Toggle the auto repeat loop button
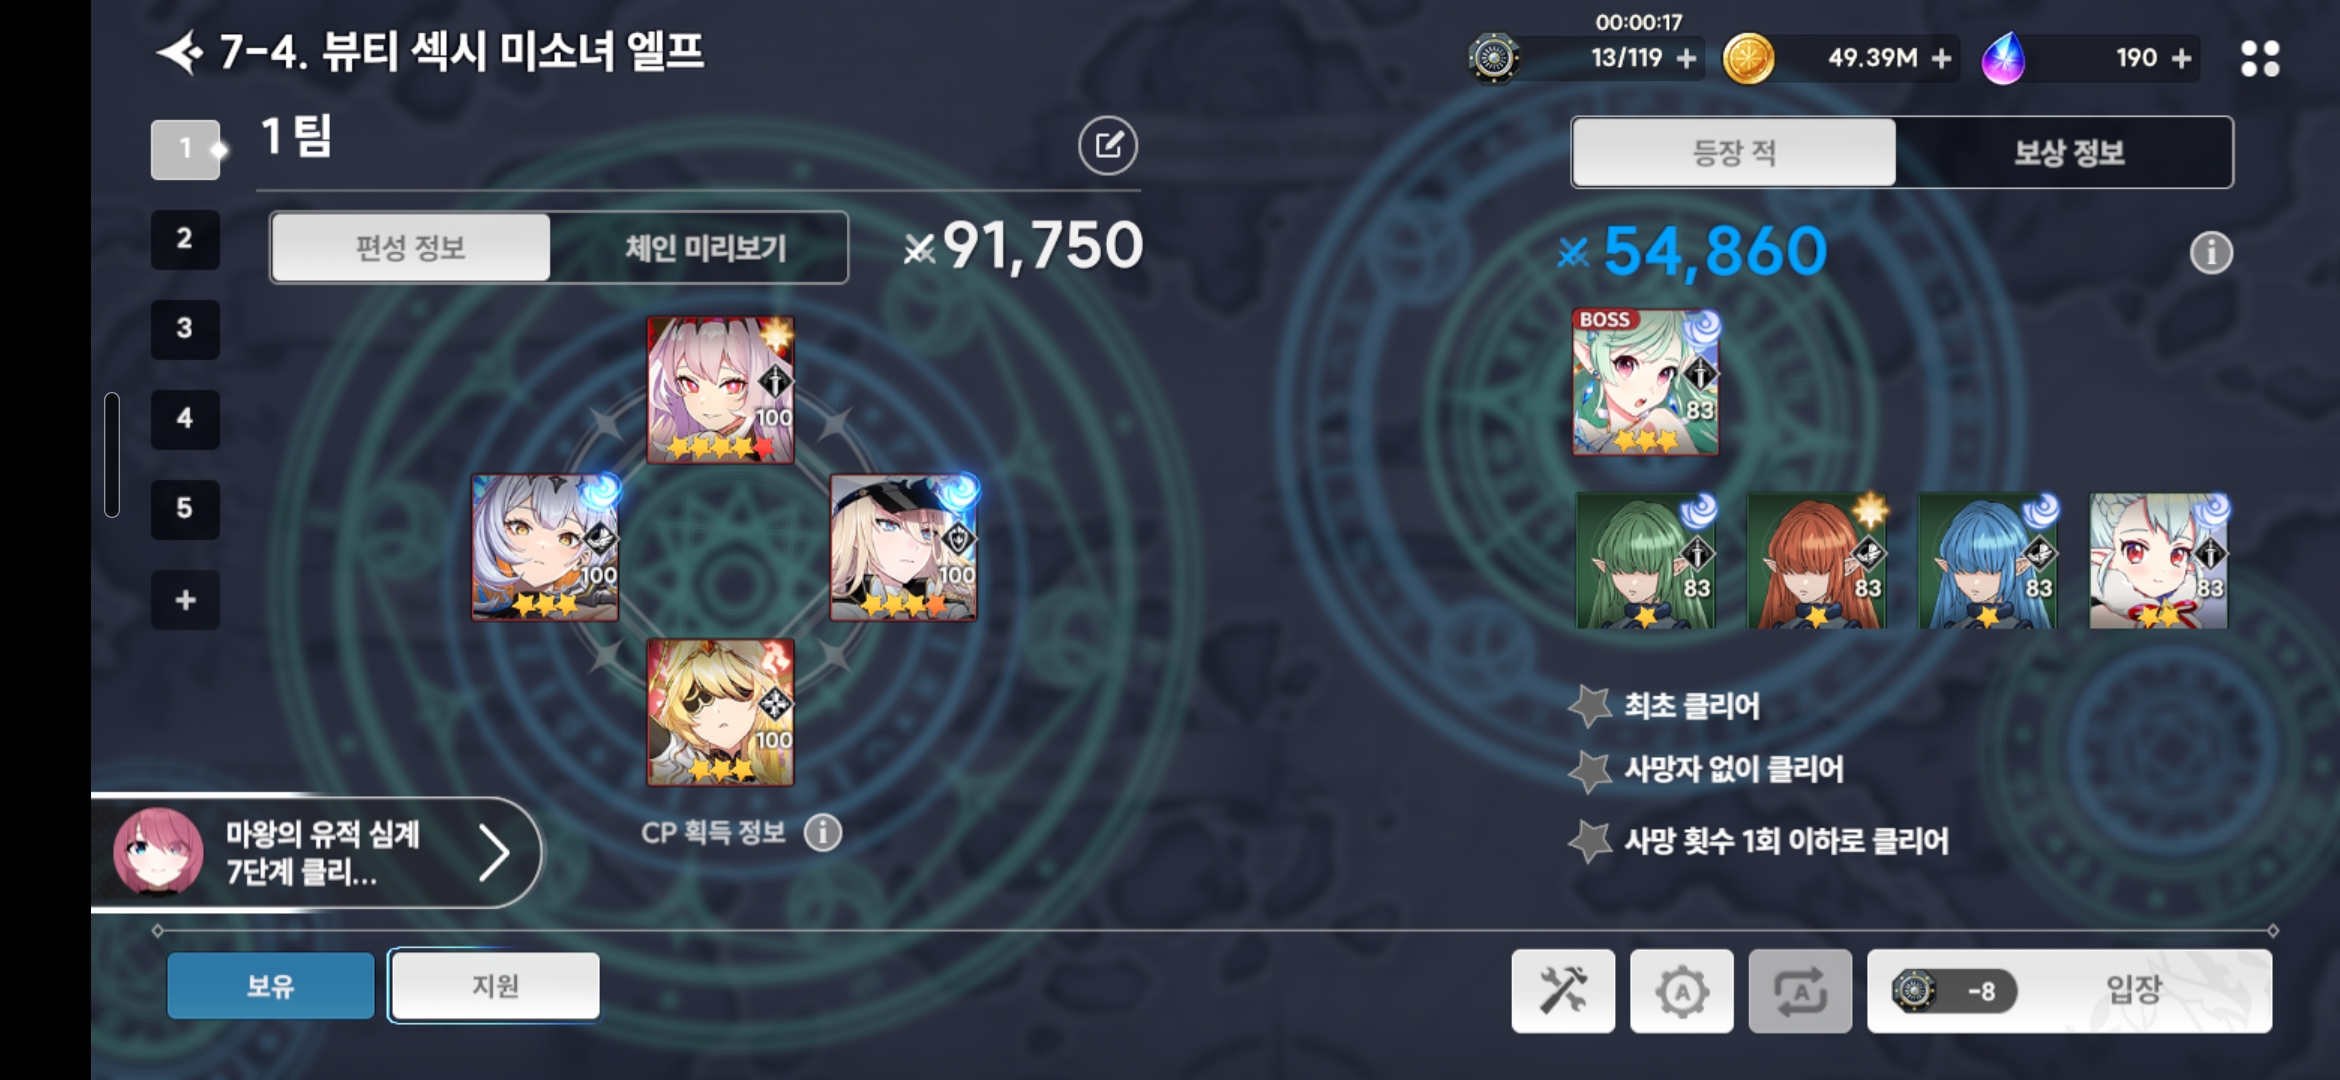The image size is (2340, 1080). (1800, 991)
